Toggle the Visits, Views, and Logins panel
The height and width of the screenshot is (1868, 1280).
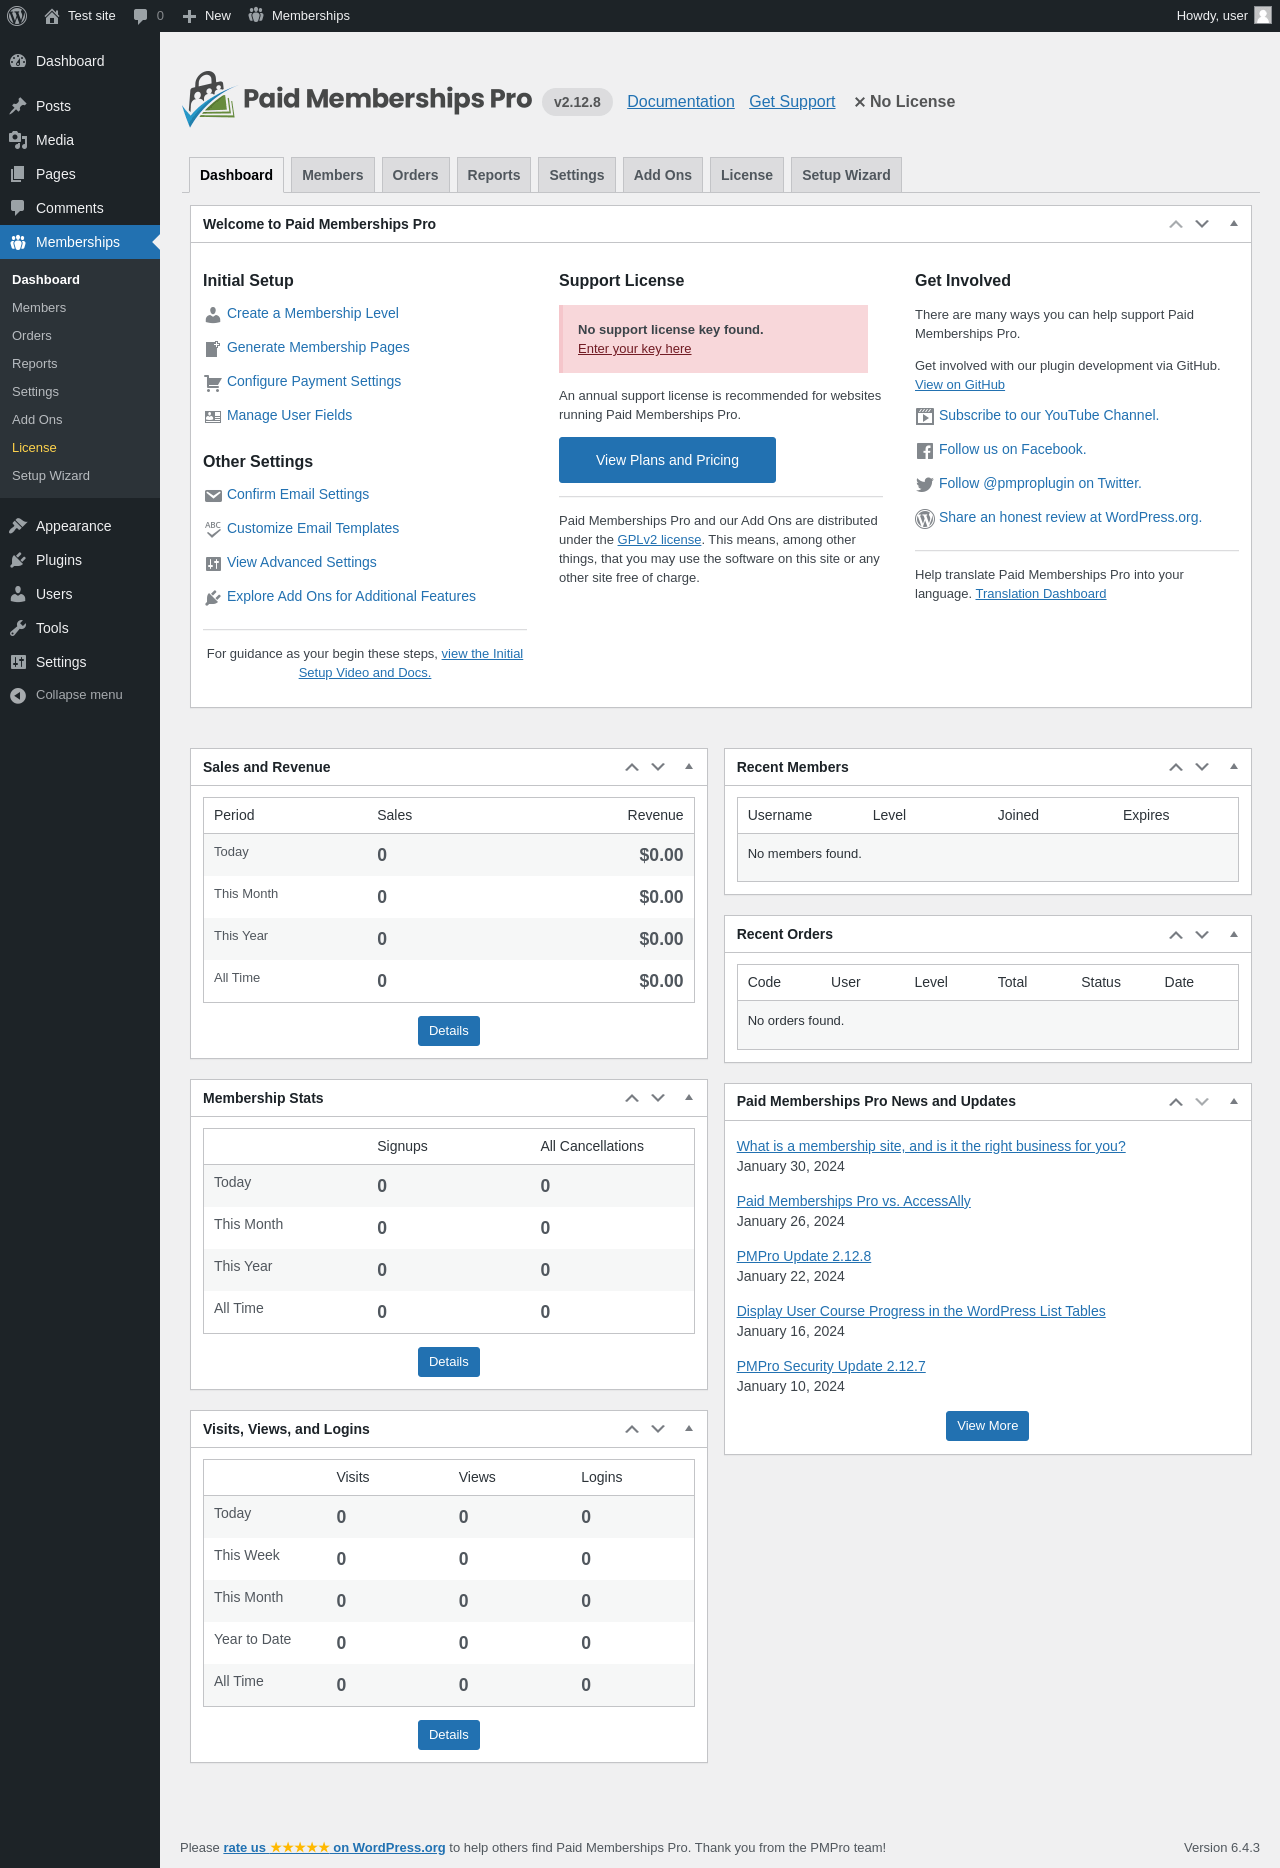(x=689, y=1429)
